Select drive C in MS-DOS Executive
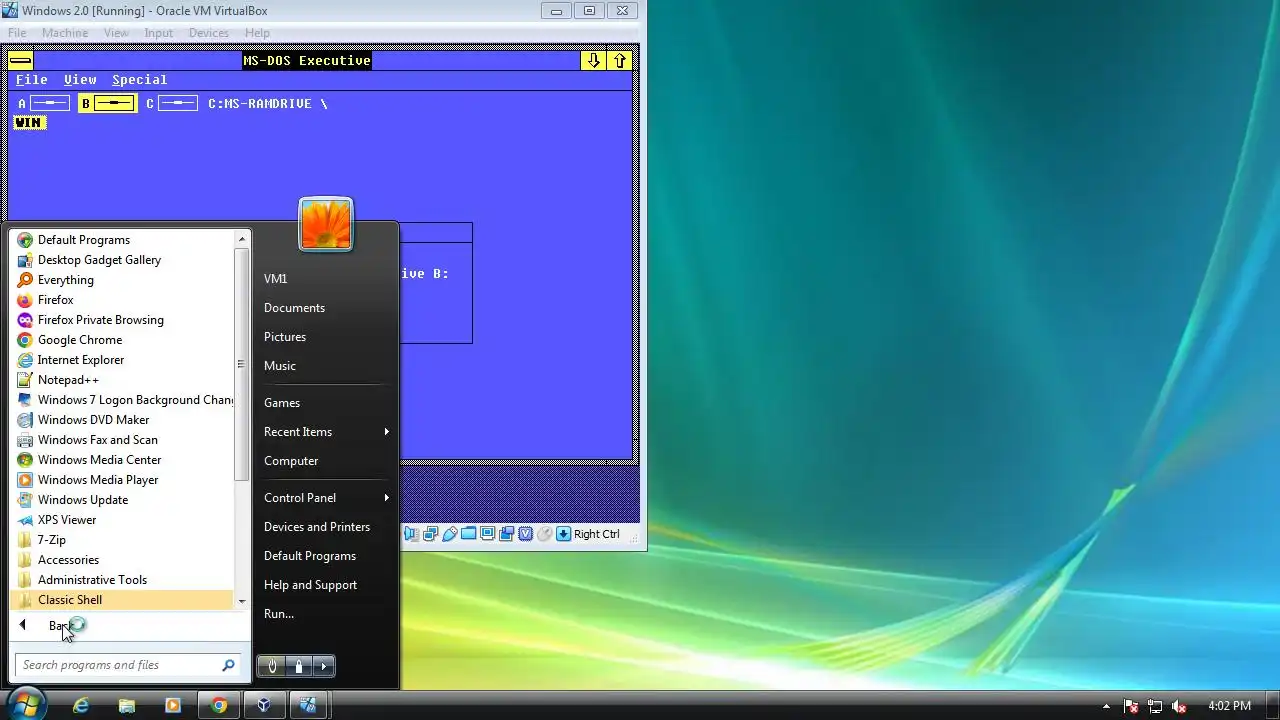Viewport: 1280px width, 720px height. tap(171, 103)
